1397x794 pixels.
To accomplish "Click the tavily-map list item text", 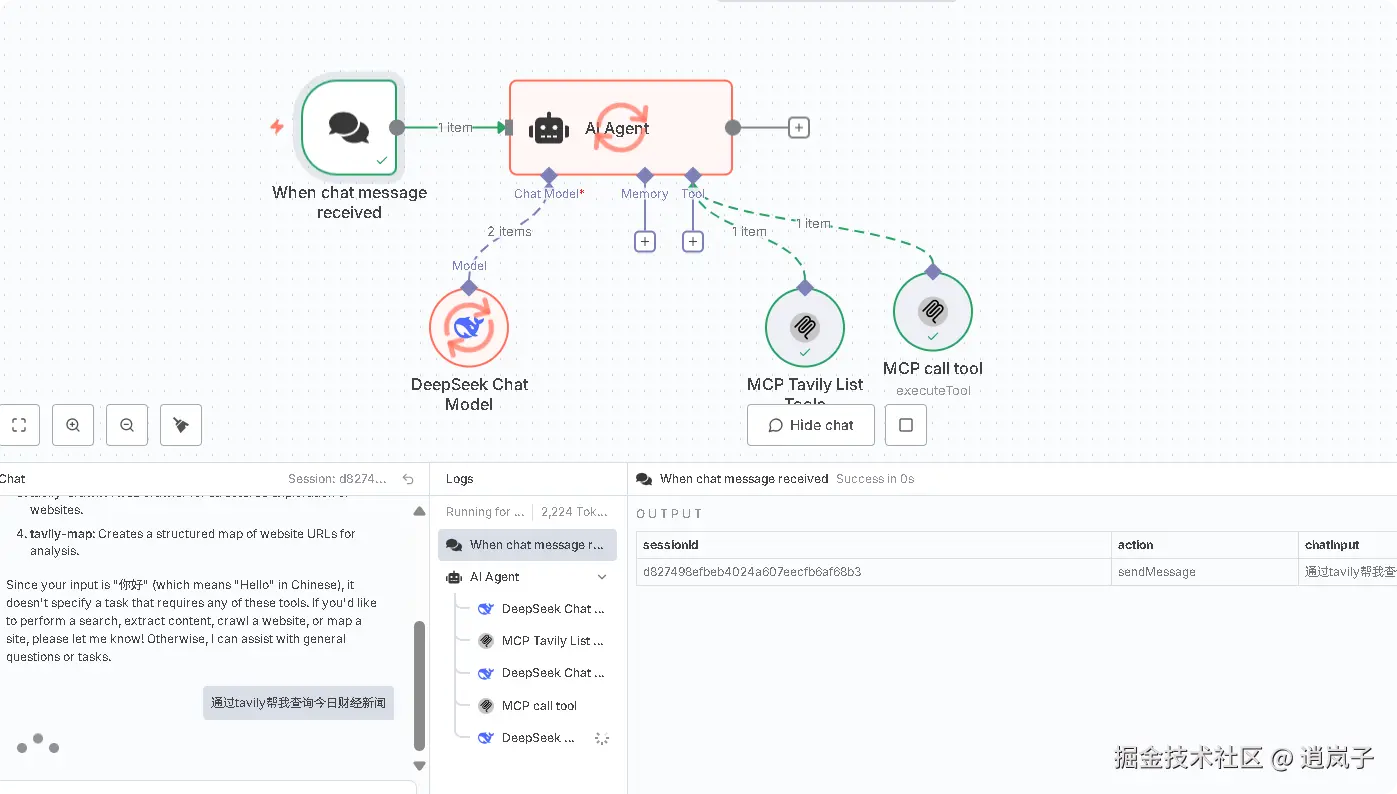I will (x=193, y=542).
